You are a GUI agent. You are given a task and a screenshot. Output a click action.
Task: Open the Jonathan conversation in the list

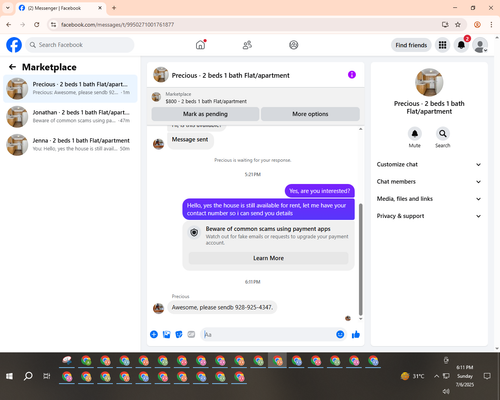[x=70, y=117]
